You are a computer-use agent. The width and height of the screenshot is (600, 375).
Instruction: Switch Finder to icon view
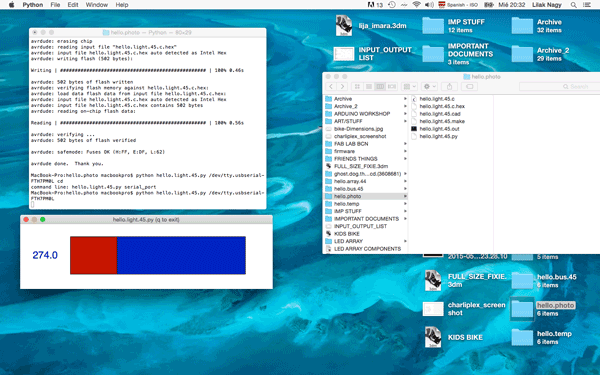pyautogui.click(x=357, y=87)
